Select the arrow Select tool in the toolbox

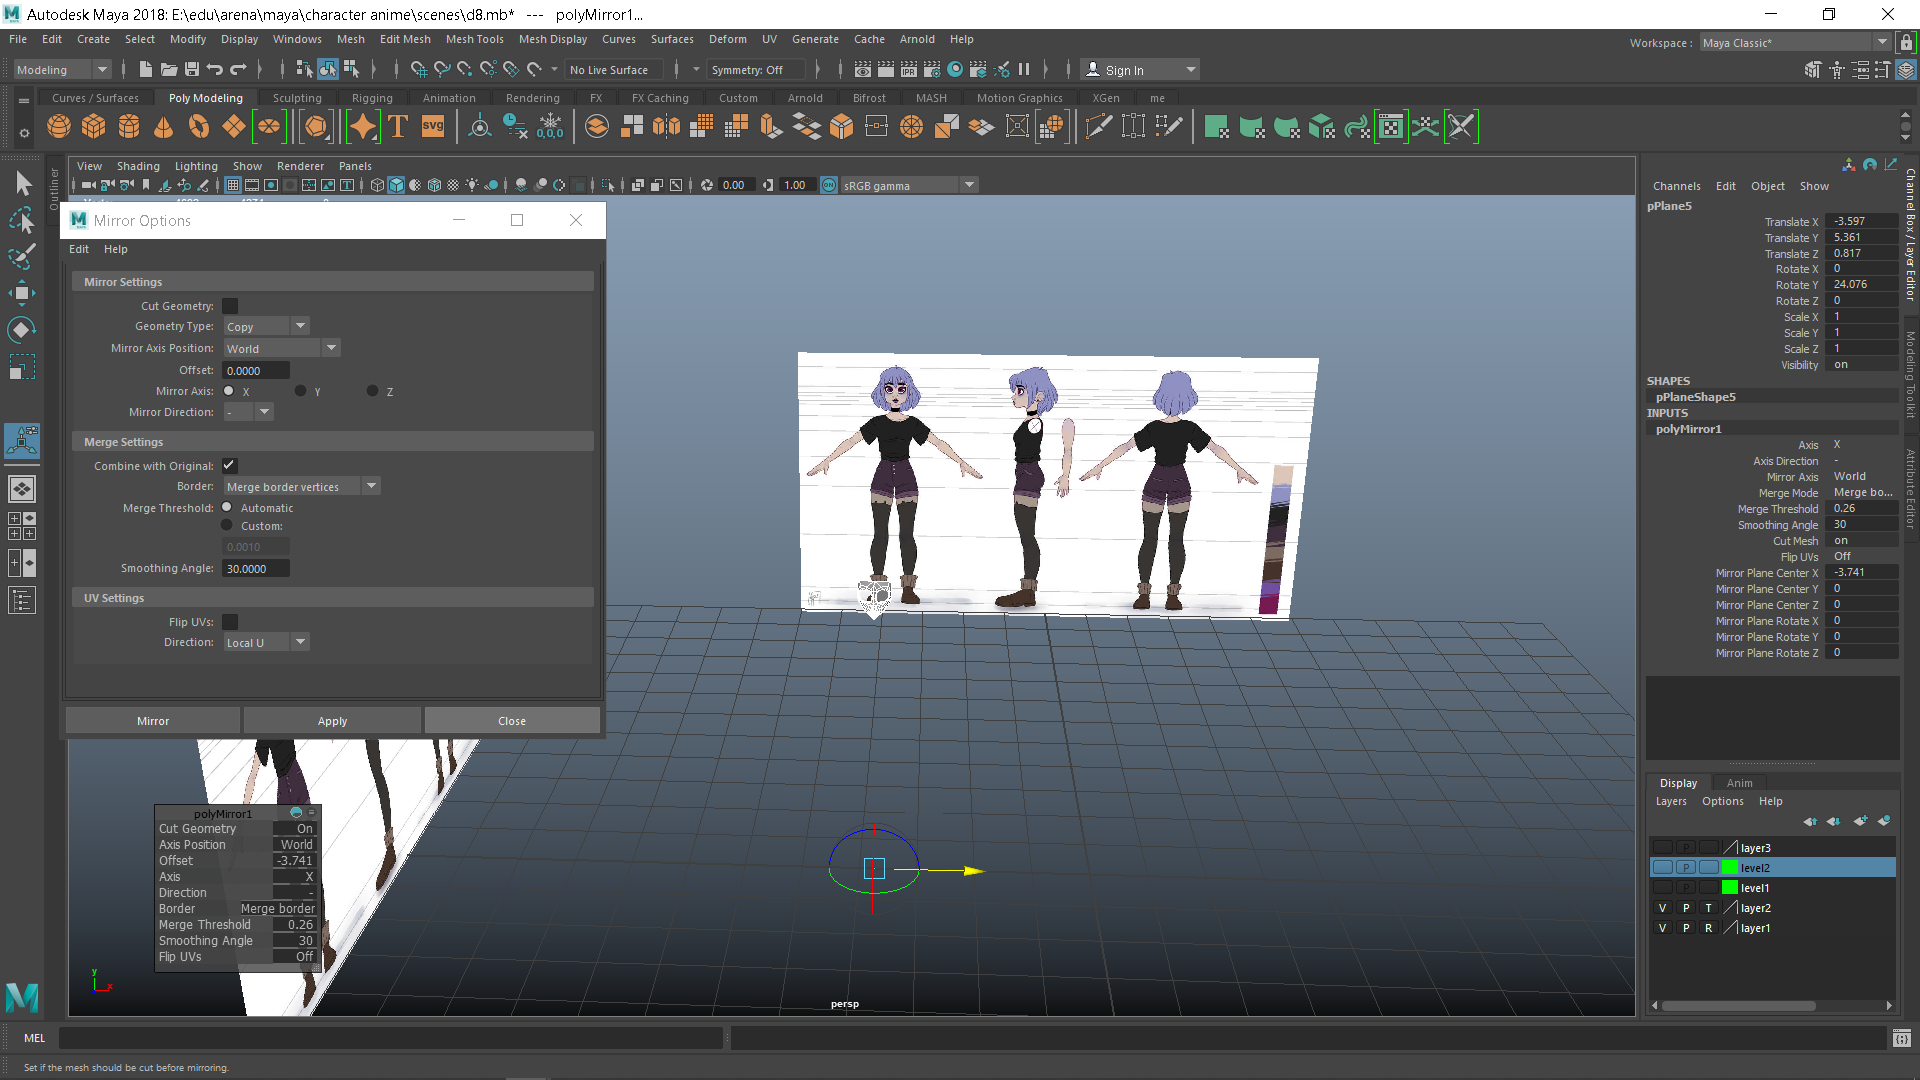[22, 182]
